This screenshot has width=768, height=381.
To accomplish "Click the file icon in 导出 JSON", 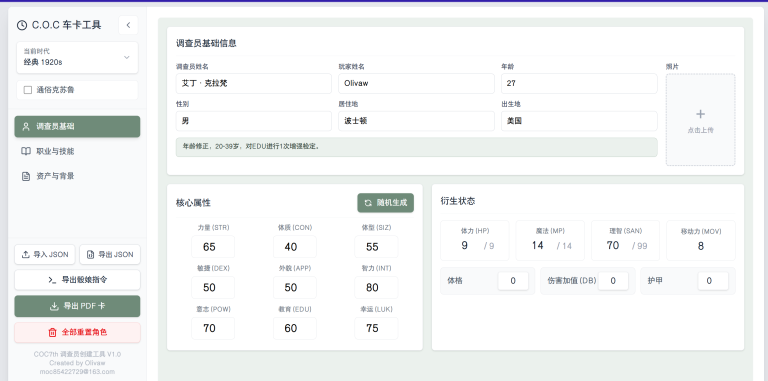I will (90, 254).
